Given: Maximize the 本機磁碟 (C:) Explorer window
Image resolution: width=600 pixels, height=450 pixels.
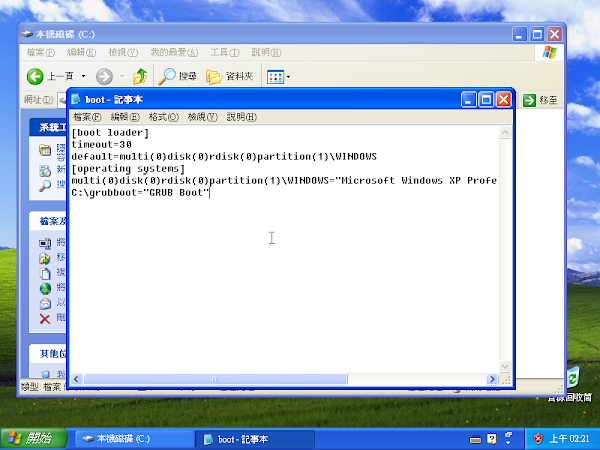Looking at the screenshot, I should pos(537,34).
